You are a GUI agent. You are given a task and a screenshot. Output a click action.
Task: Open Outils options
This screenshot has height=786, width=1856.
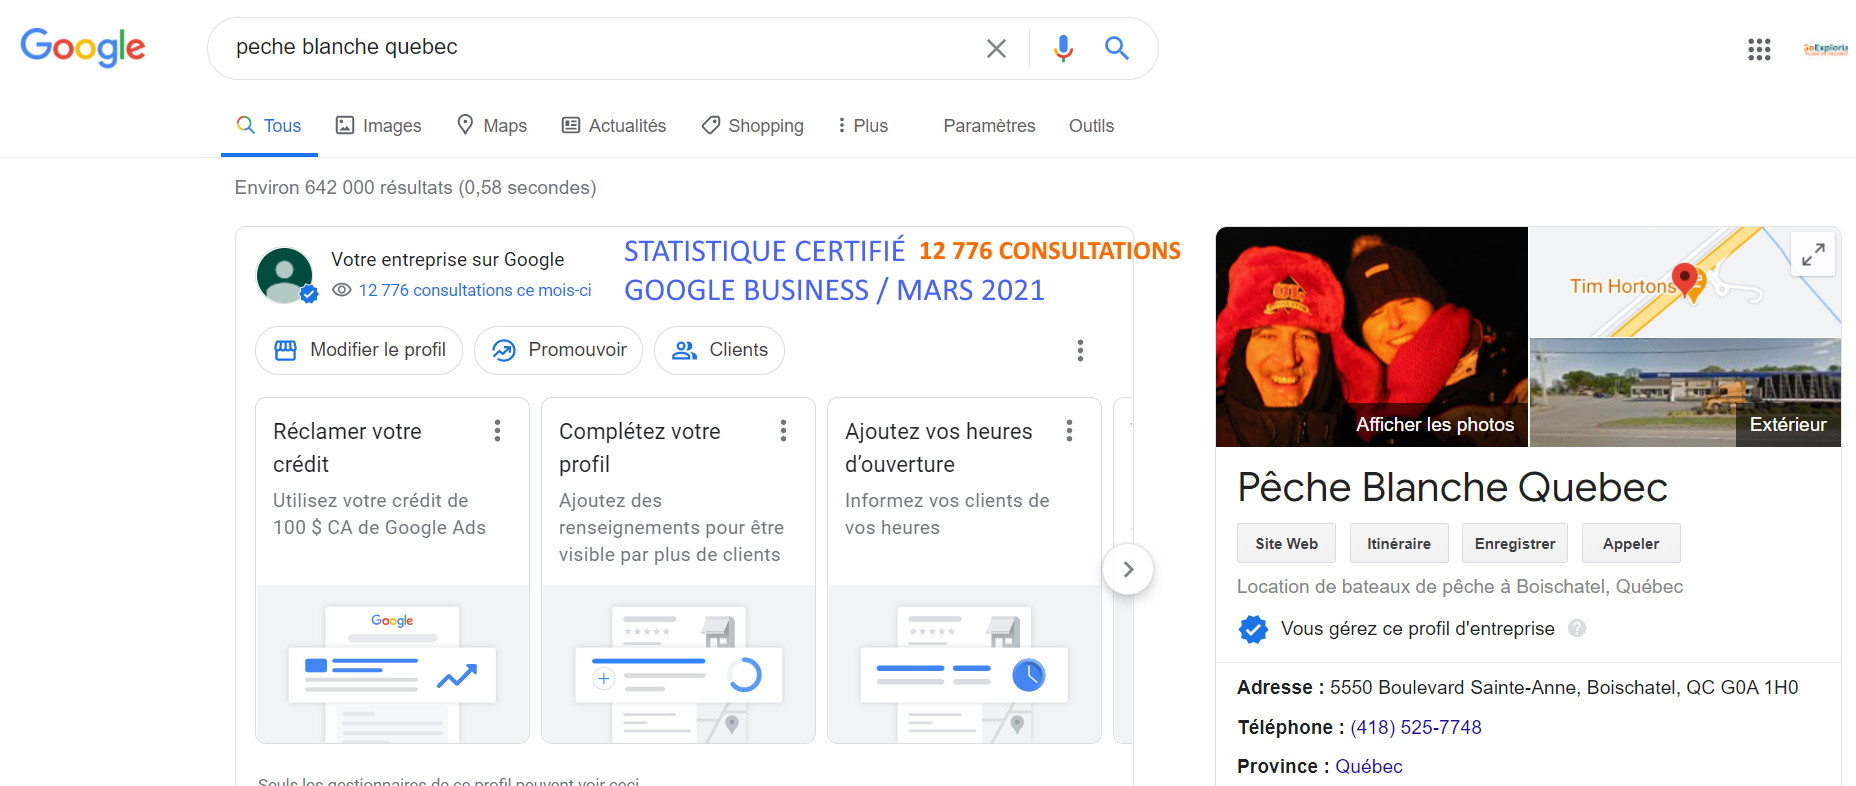[1091, 125]
